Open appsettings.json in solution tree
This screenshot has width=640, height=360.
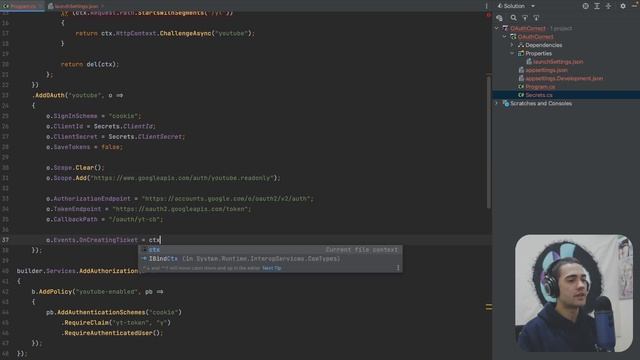[546, 70]
